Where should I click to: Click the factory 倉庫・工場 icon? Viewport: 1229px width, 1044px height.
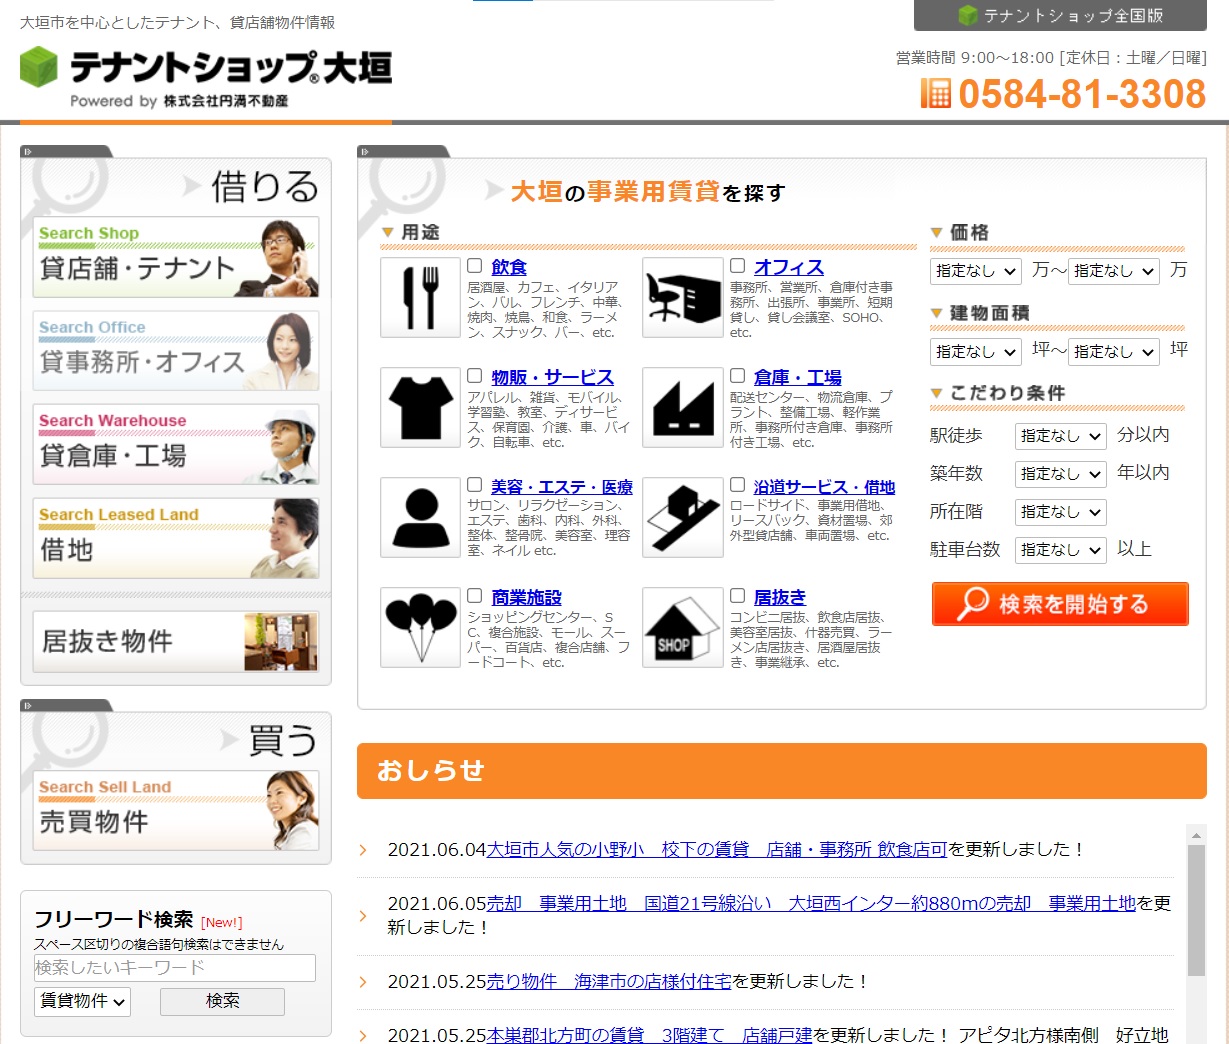point(682,408)
